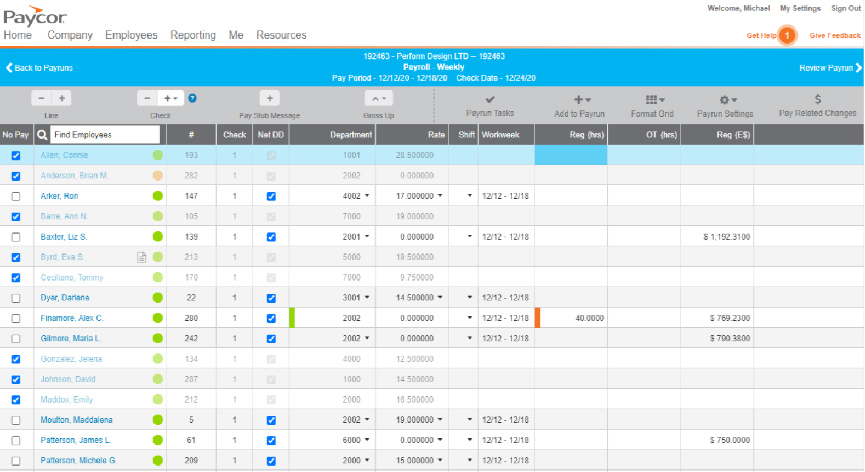Open department dropdown for Arker, Ron
865x472 pixels.
[367, 196]
